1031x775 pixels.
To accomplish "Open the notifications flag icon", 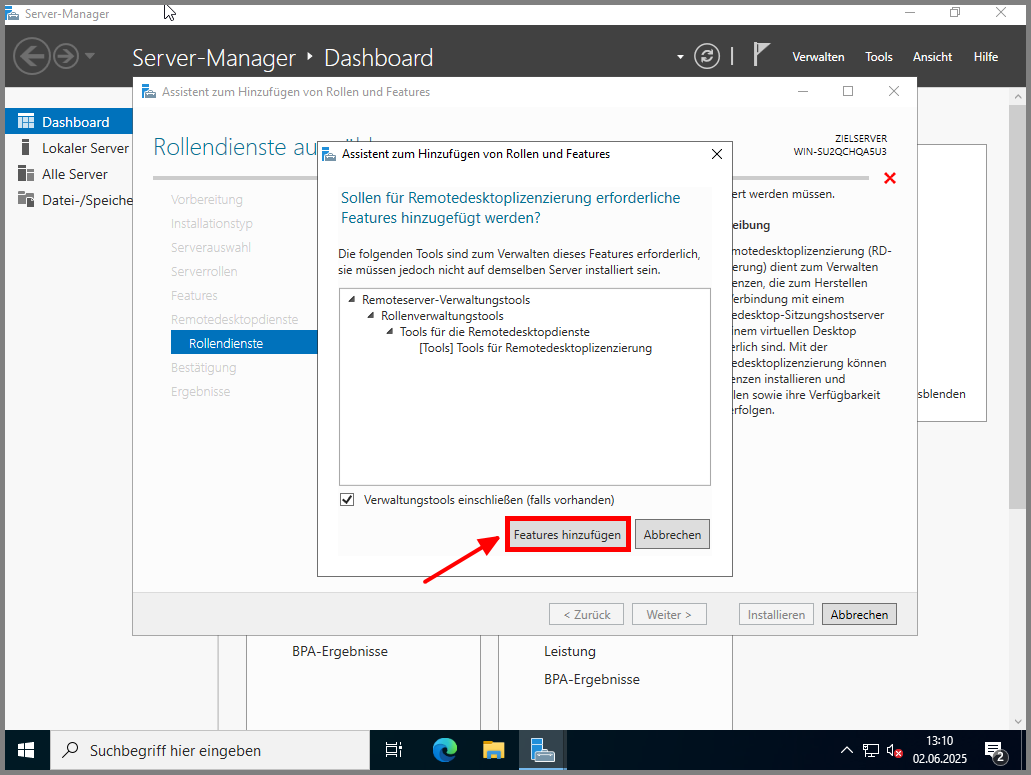I will click(x=761, y=55).
